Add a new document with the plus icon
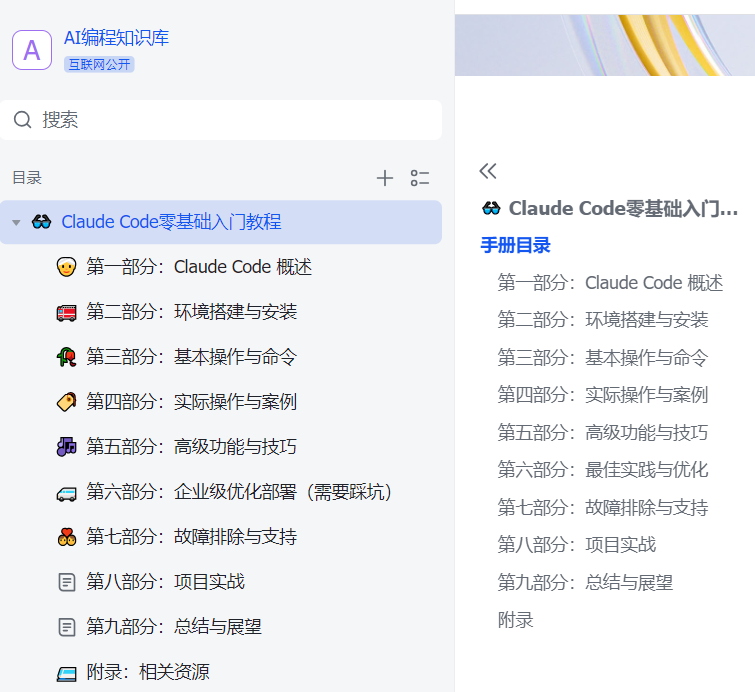Image resolution: width=755 pixels, height=692 pixels. 385,178
